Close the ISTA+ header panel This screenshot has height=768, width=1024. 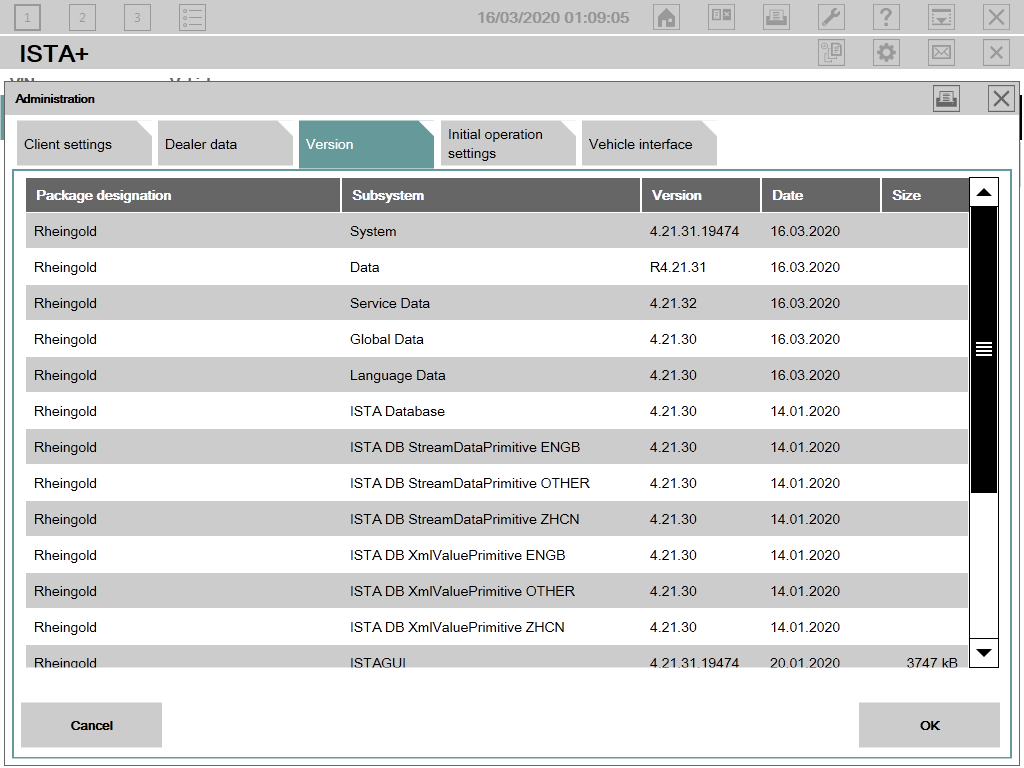point(996,52)
